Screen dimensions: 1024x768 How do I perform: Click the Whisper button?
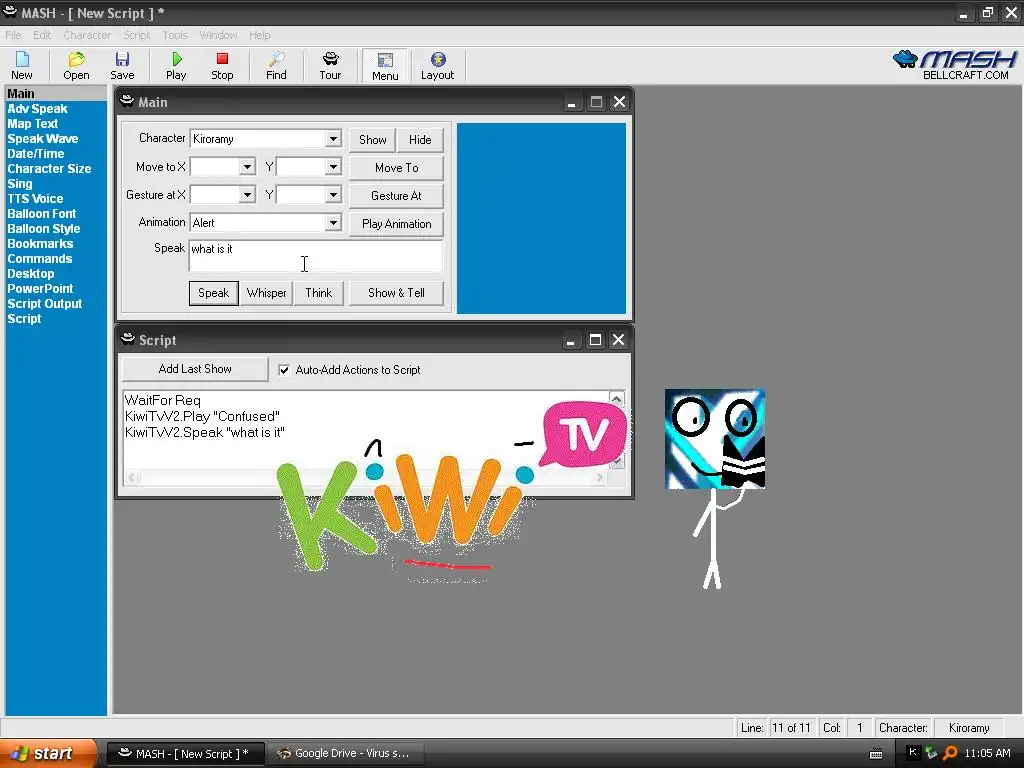point(266,293)
